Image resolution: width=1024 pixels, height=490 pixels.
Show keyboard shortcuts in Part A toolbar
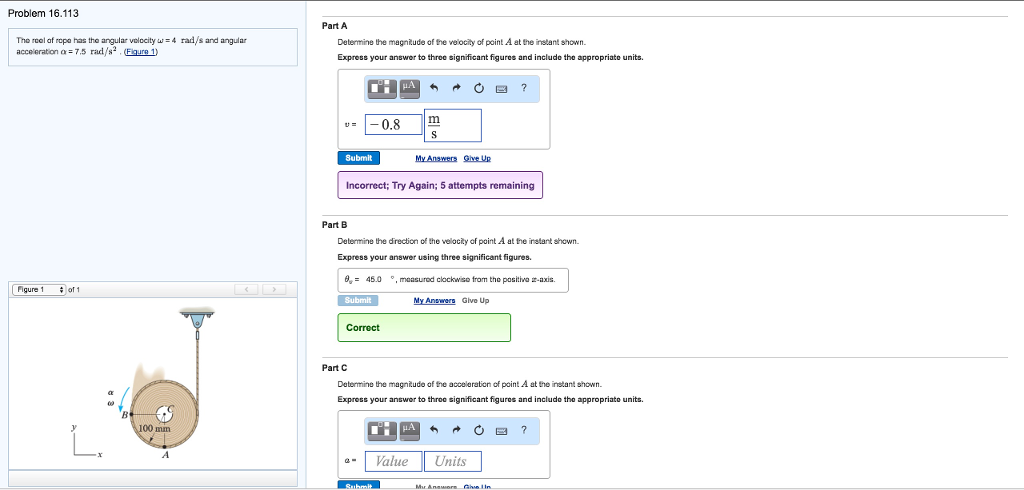(501, 89)
